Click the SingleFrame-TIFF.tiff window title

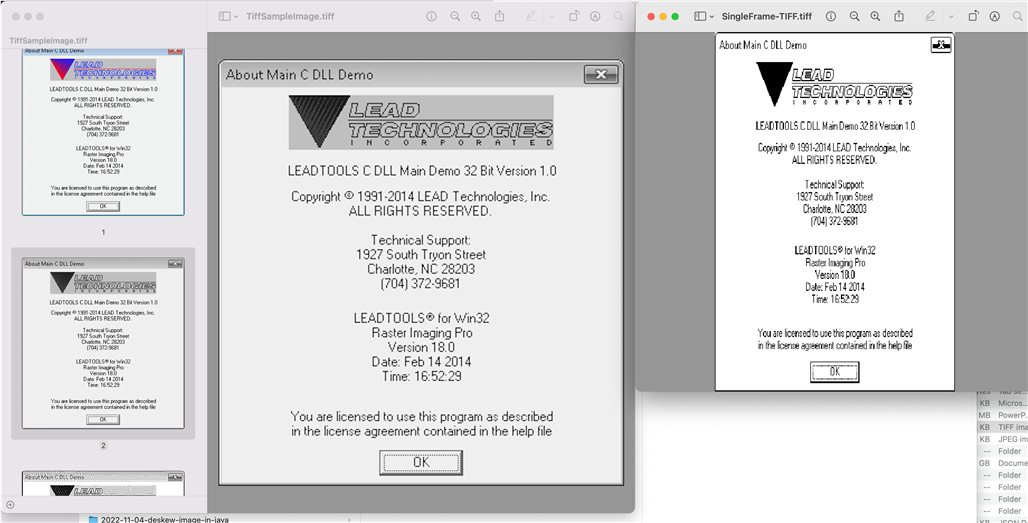766,16
